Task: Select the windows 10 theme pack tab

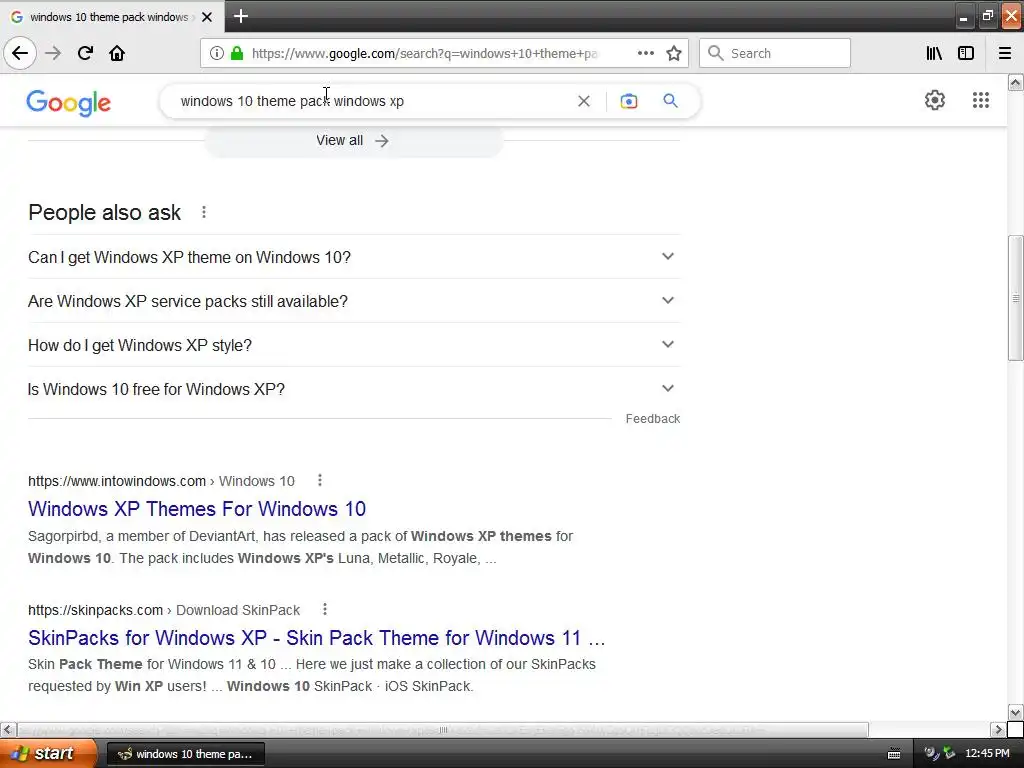Action: pos(111,17)
